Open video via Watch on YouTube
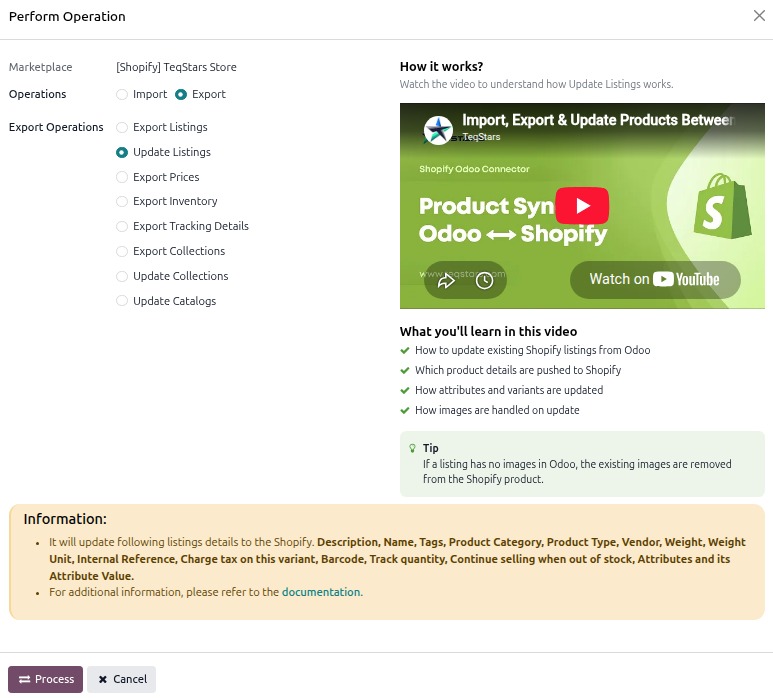Screen dimensions: 773x698 click(655, 279)
